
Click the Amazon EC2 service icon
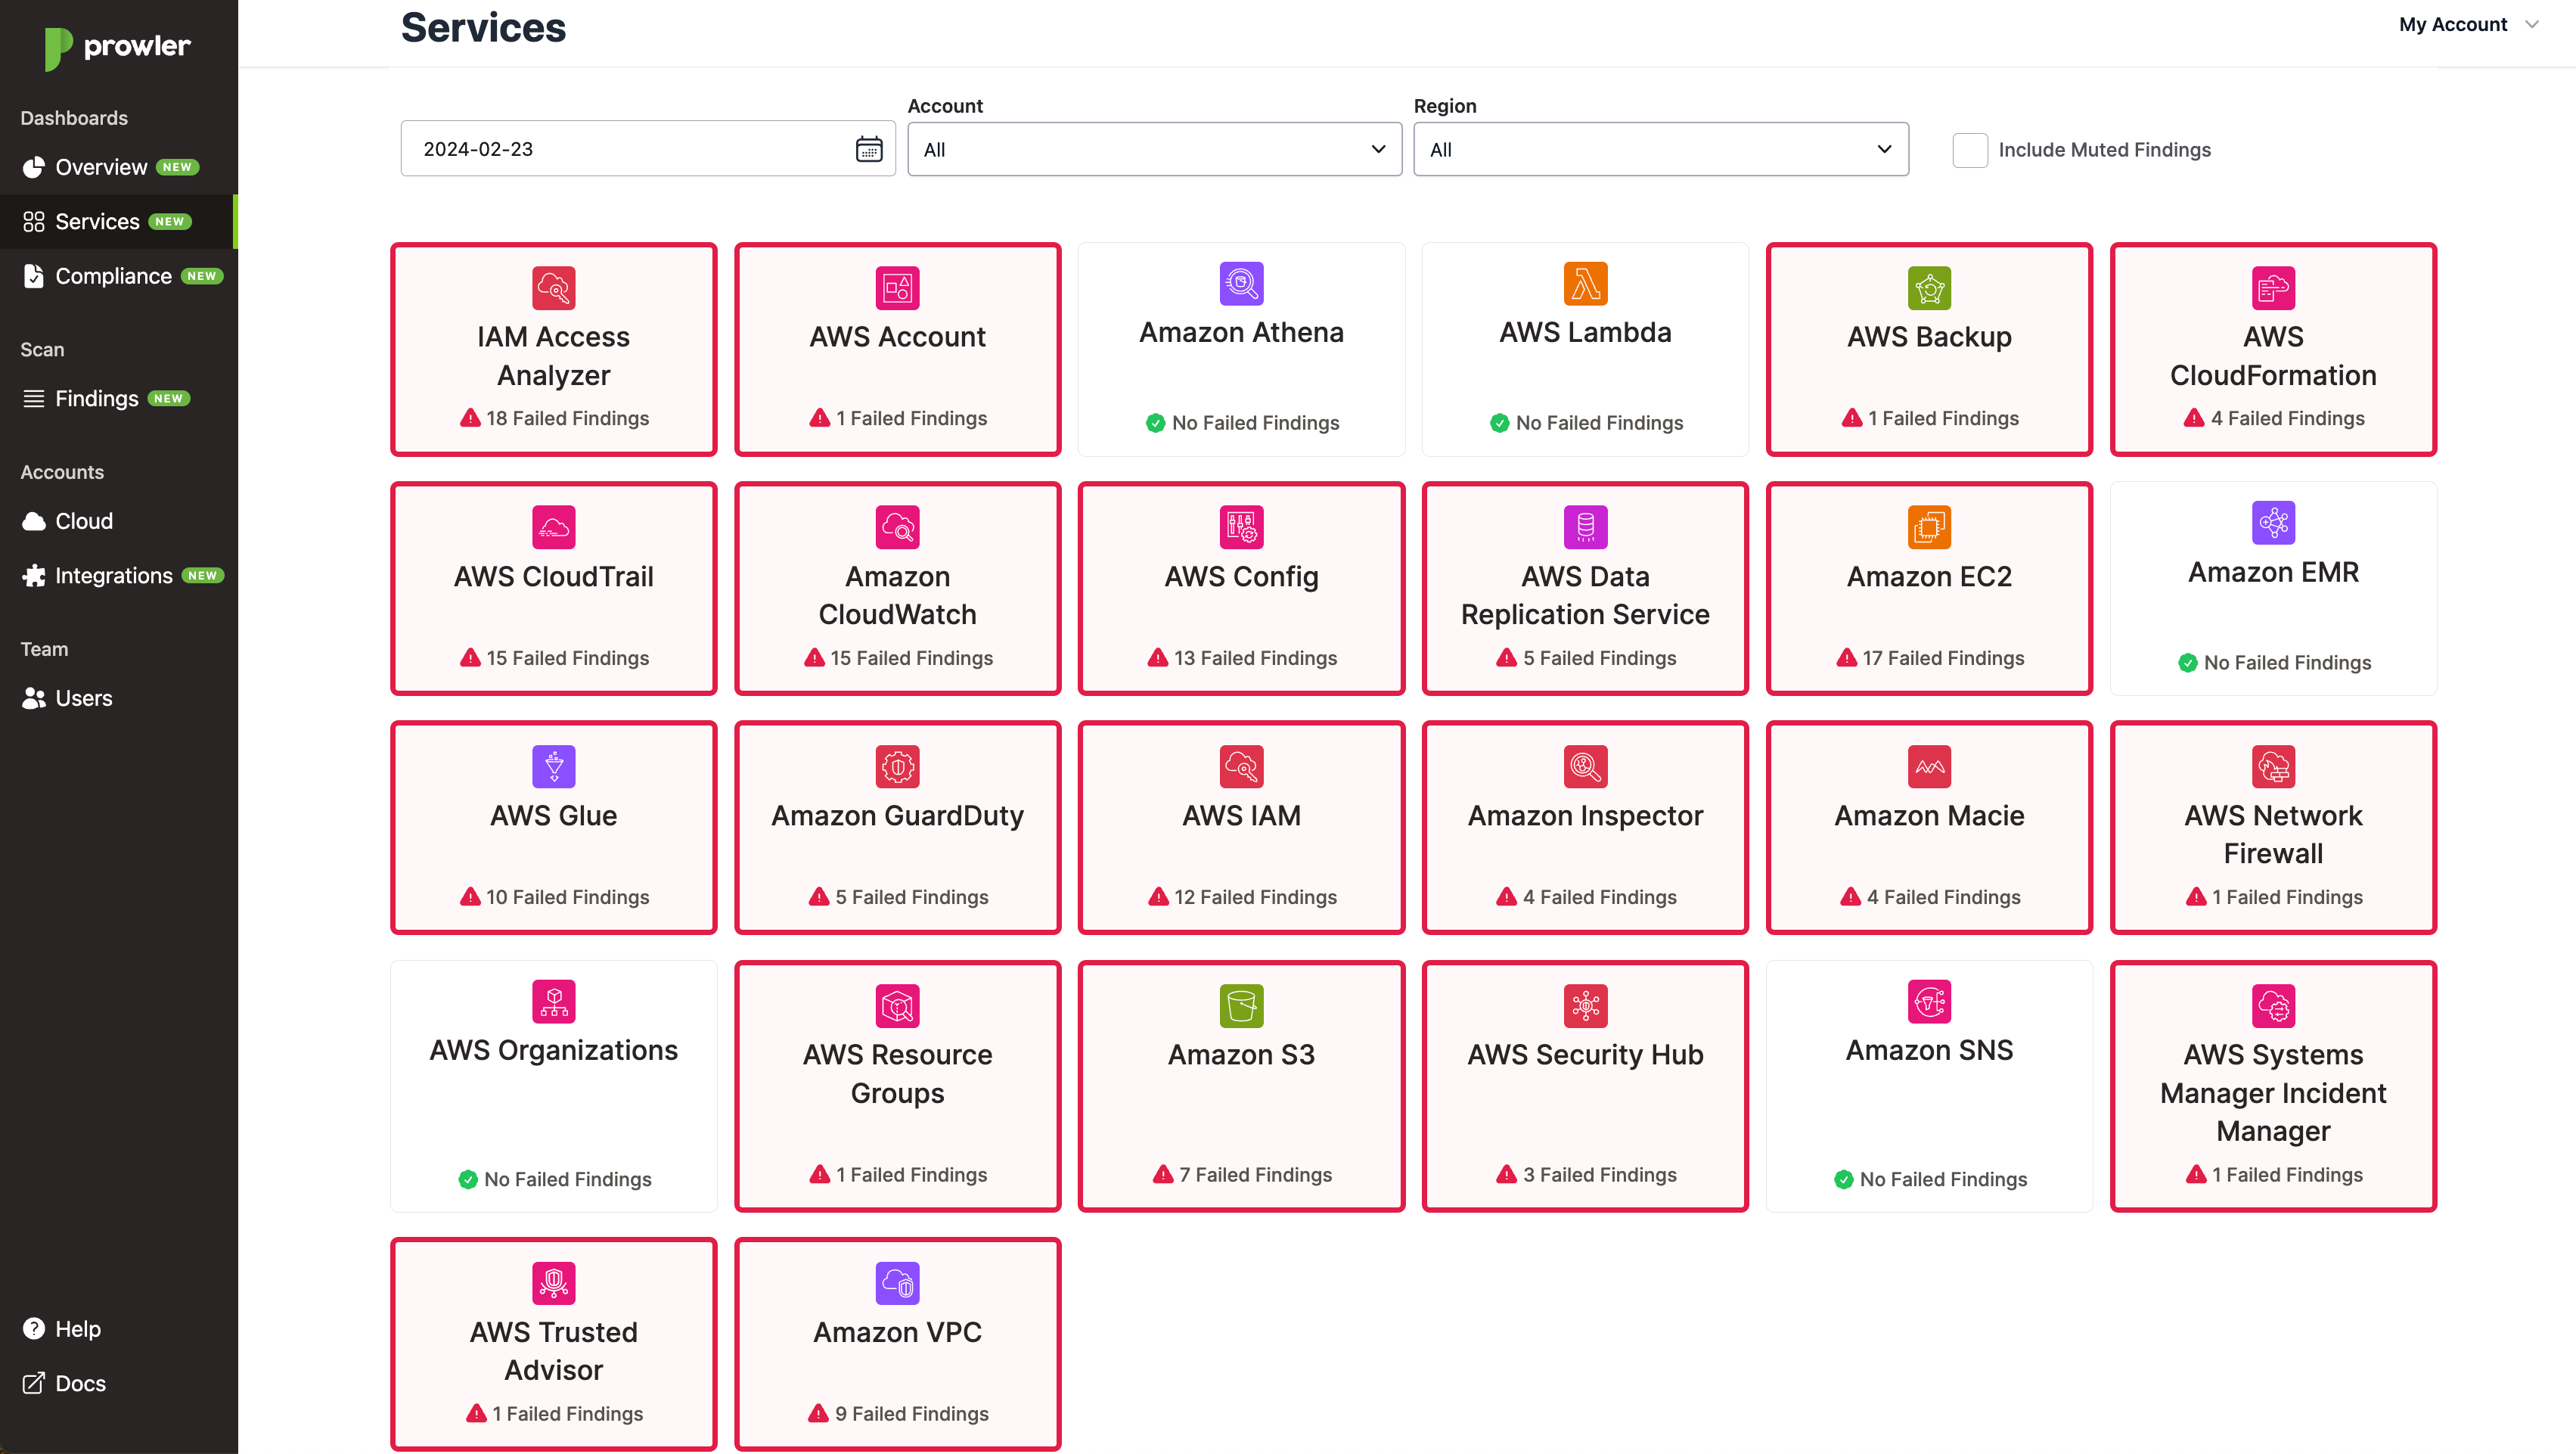pyautogui.click(x=1929, y=527)
